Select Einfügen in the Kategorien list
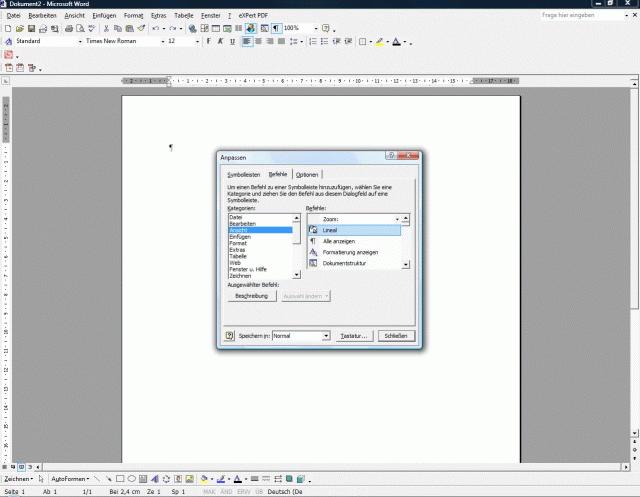The width and height of the screenshot is (640, 497). pos(260,237)
